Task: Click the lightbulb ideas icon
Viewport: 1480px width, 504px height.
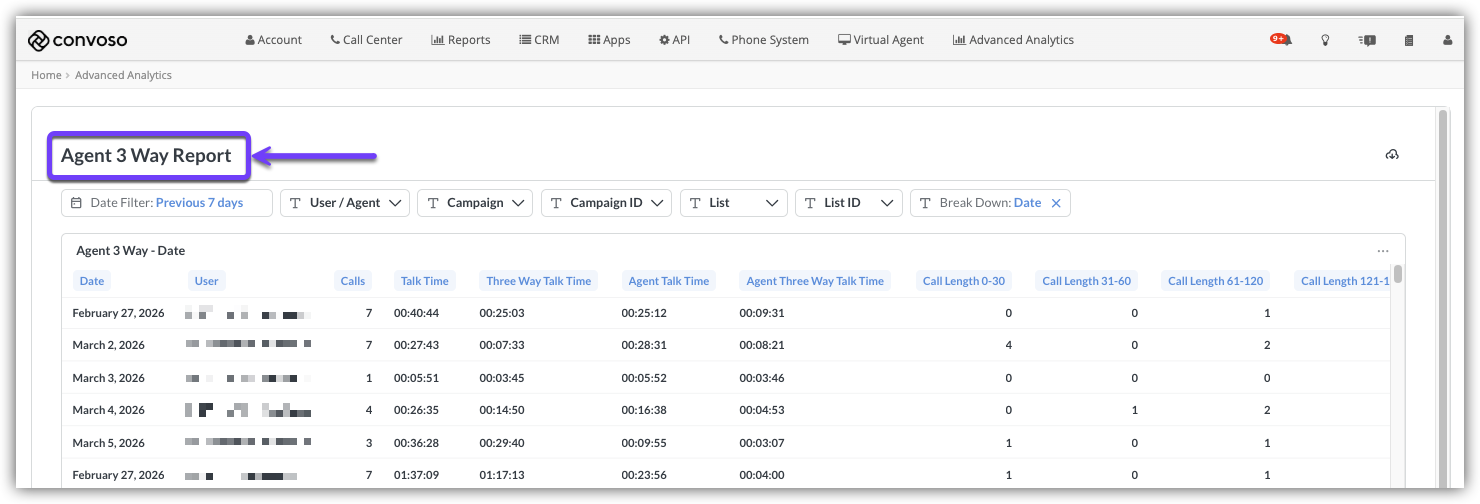Action: 1326,40
